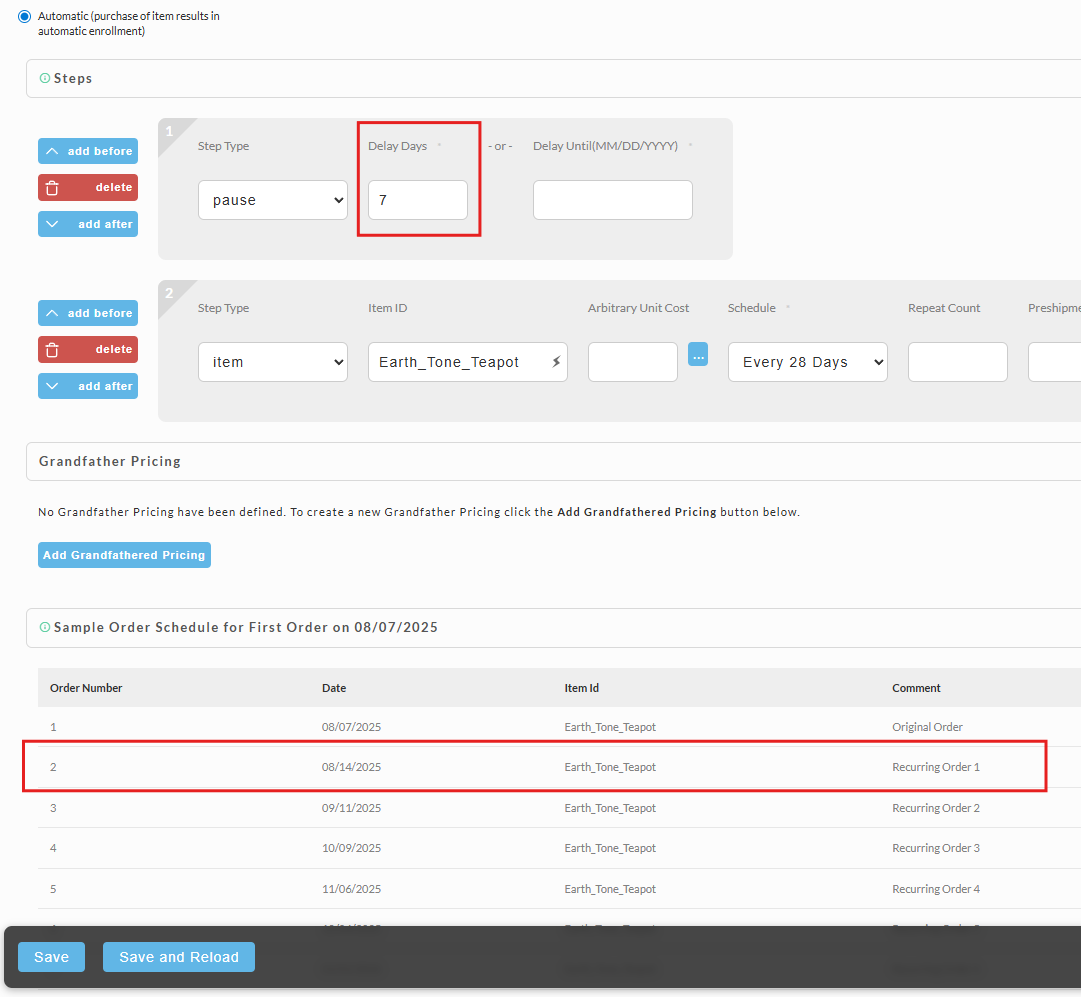Click info icon beside Sample Order Schedule
This screenshot has height=997, width=1081.
click(x=45, y=627)
